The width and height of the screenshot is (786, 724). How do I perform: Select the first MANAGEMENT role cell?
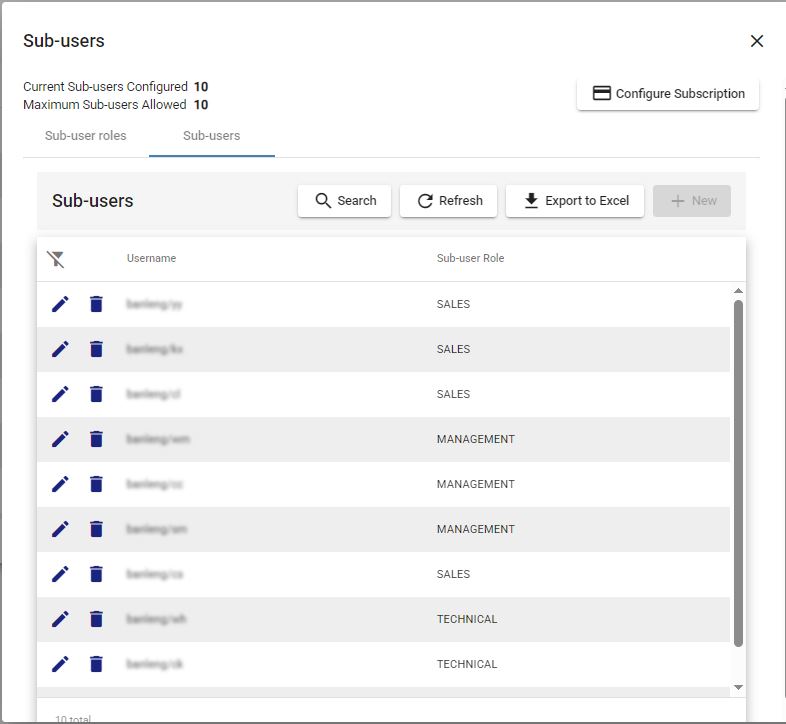coord(475,439)
